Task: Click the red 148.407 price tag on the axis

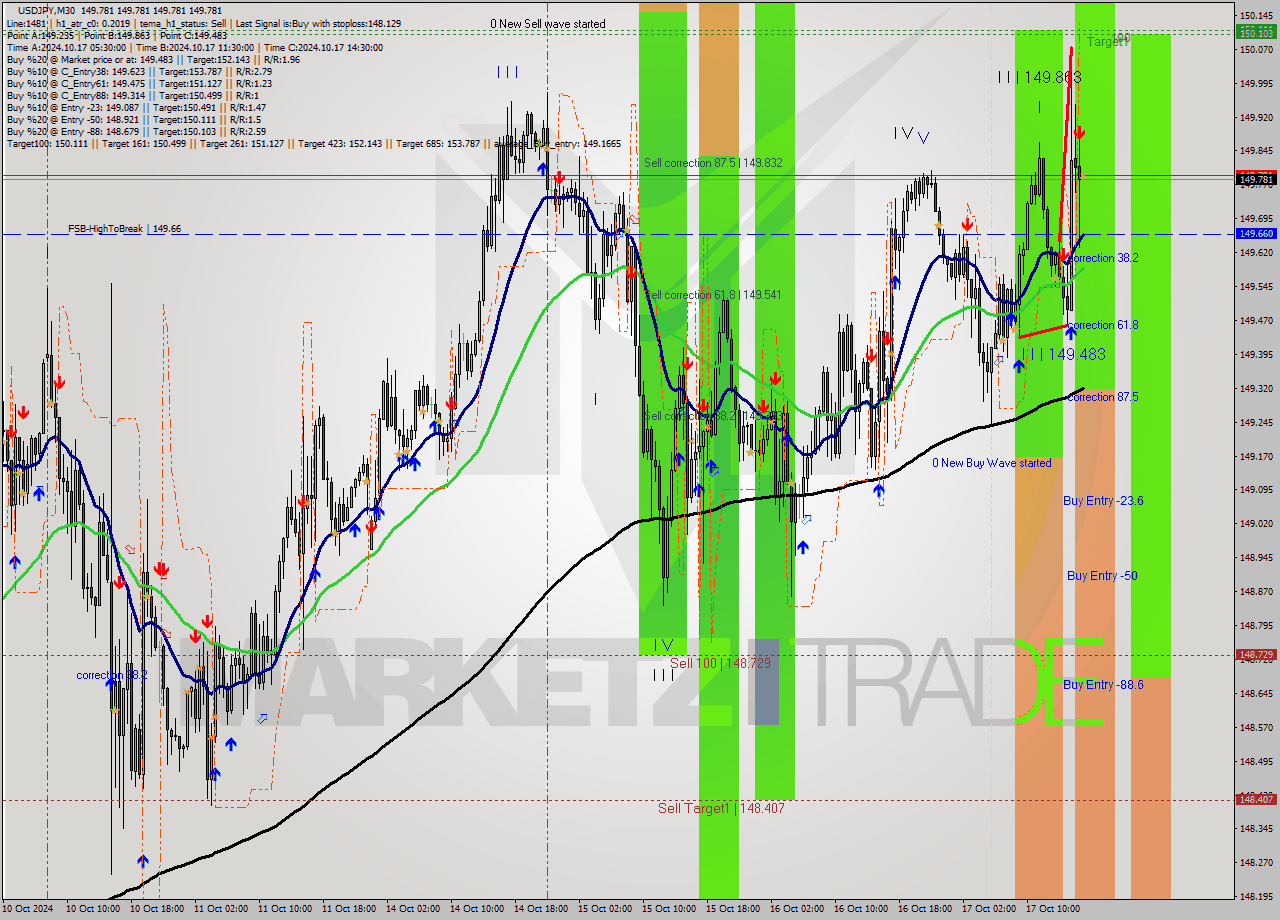Action: [1257, 799]
